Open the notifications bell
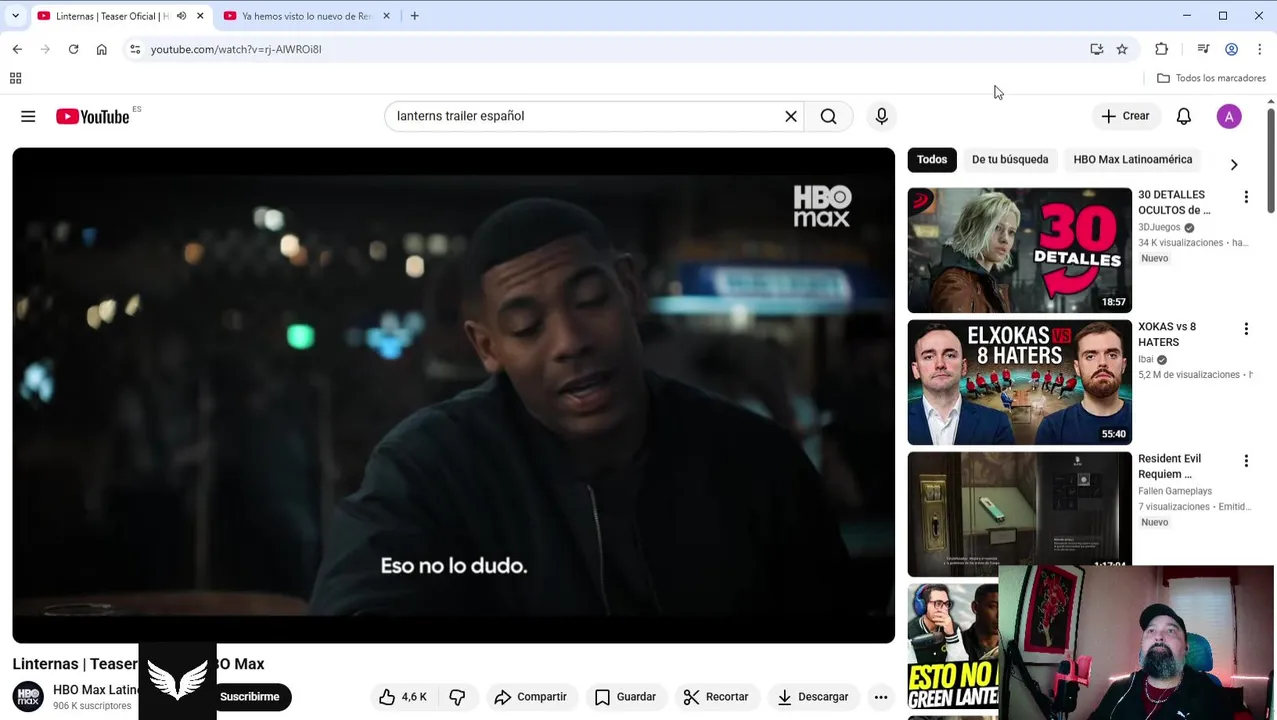This screenshot has height=720, width=1277. pos(1184,116)
